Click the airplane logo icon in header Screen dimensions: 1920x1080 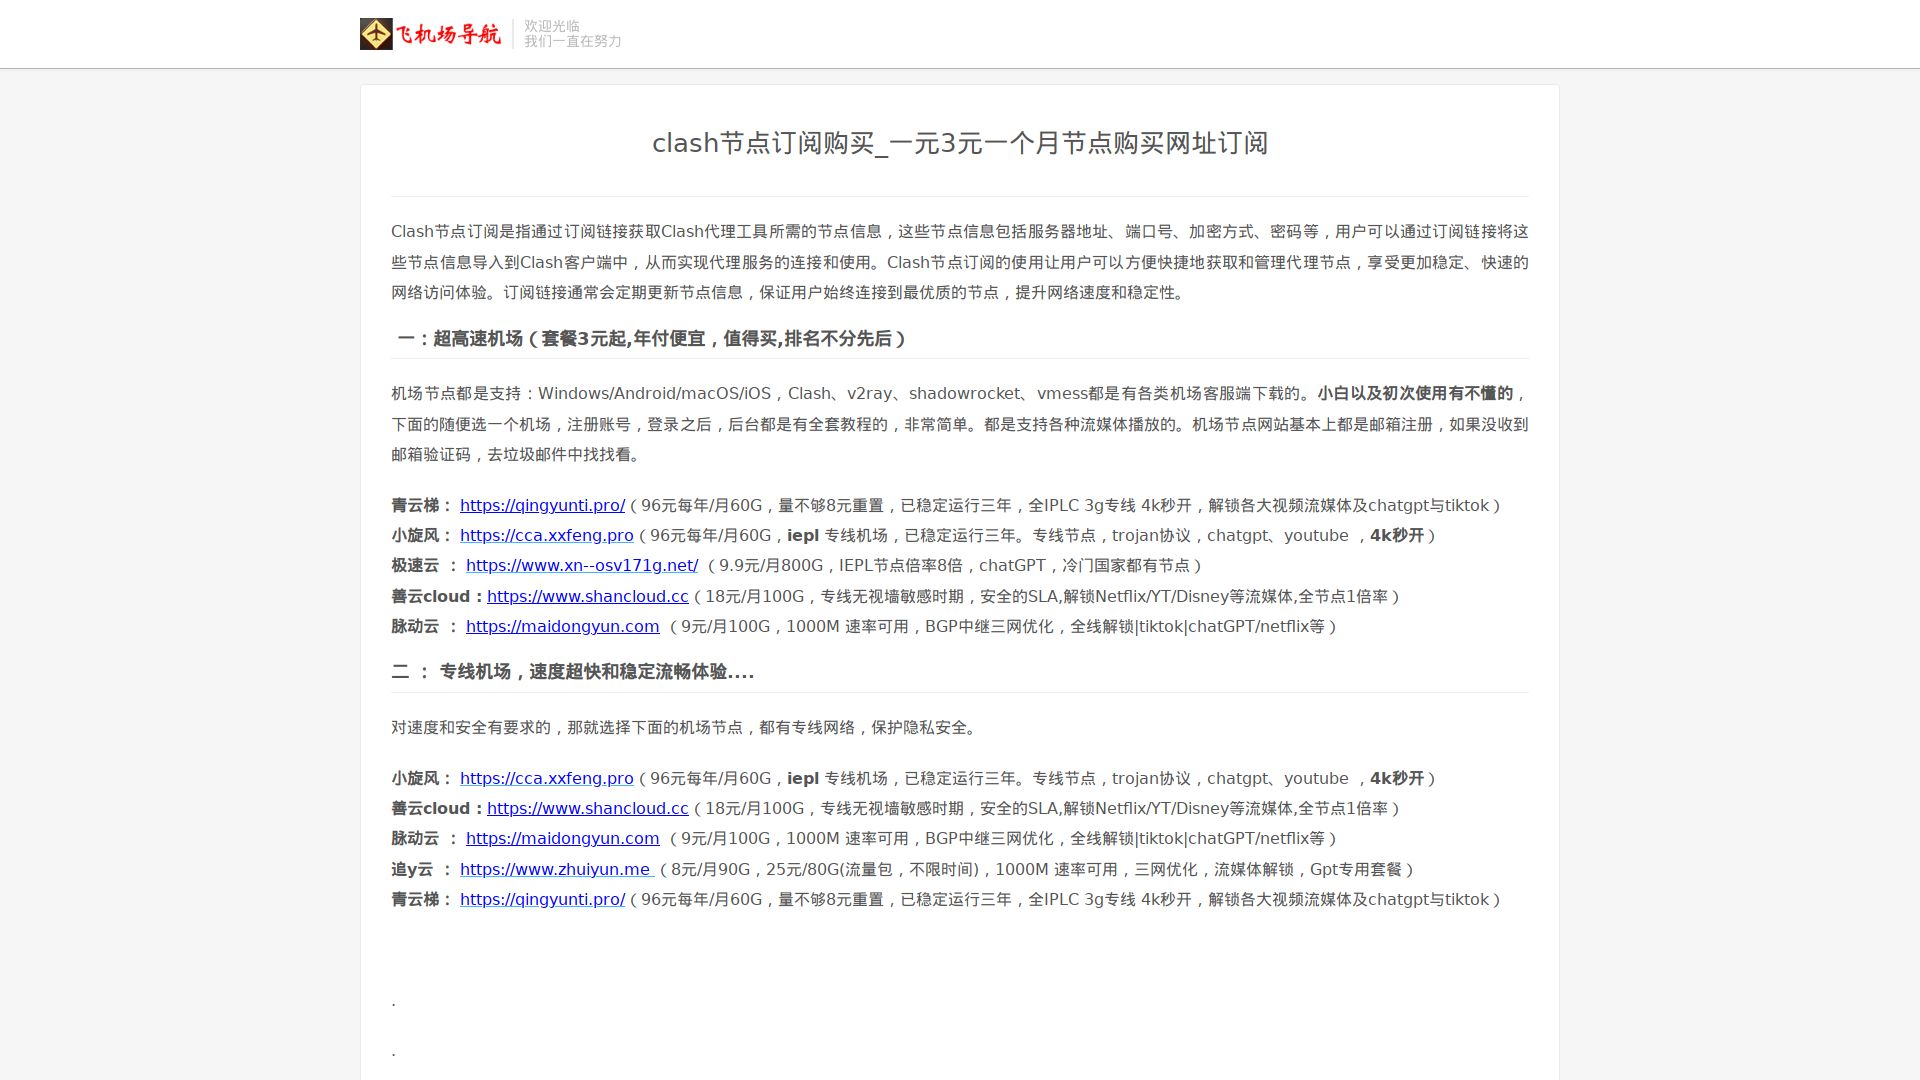[x=376, y=34]
